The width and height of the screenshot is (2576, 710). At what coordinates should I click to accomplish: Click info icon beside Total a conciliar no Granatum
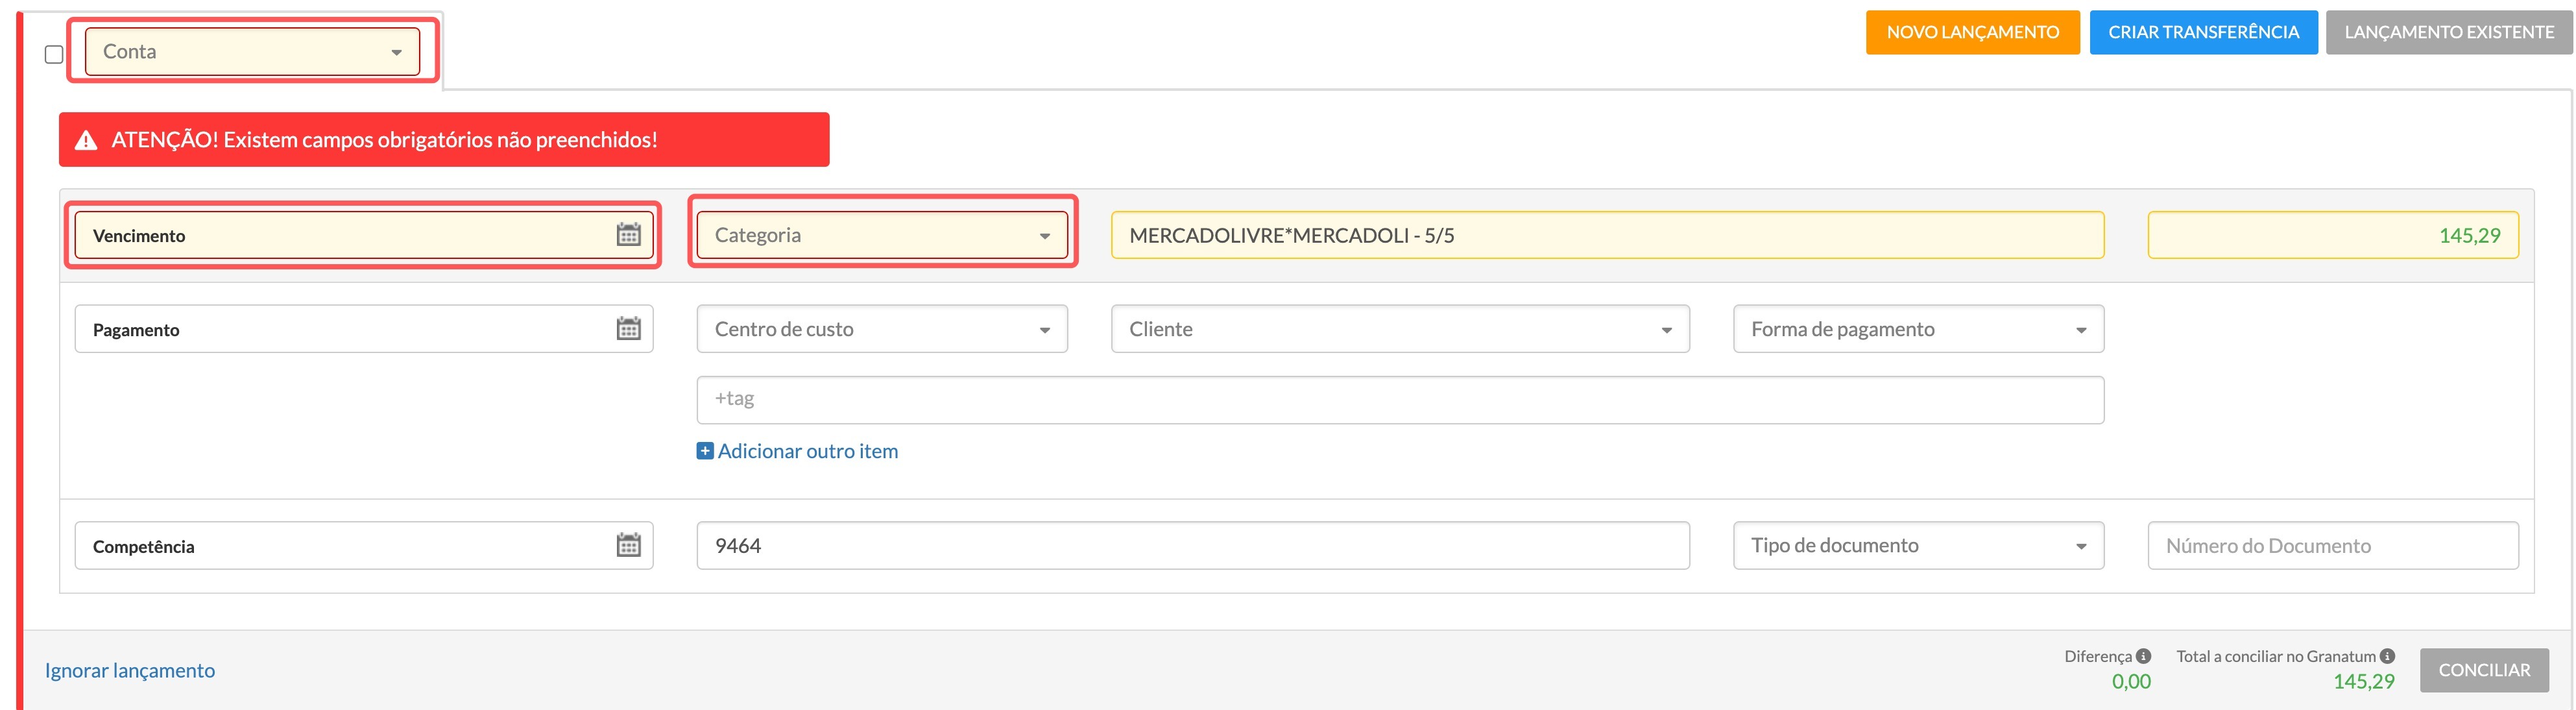point(2387,656)
